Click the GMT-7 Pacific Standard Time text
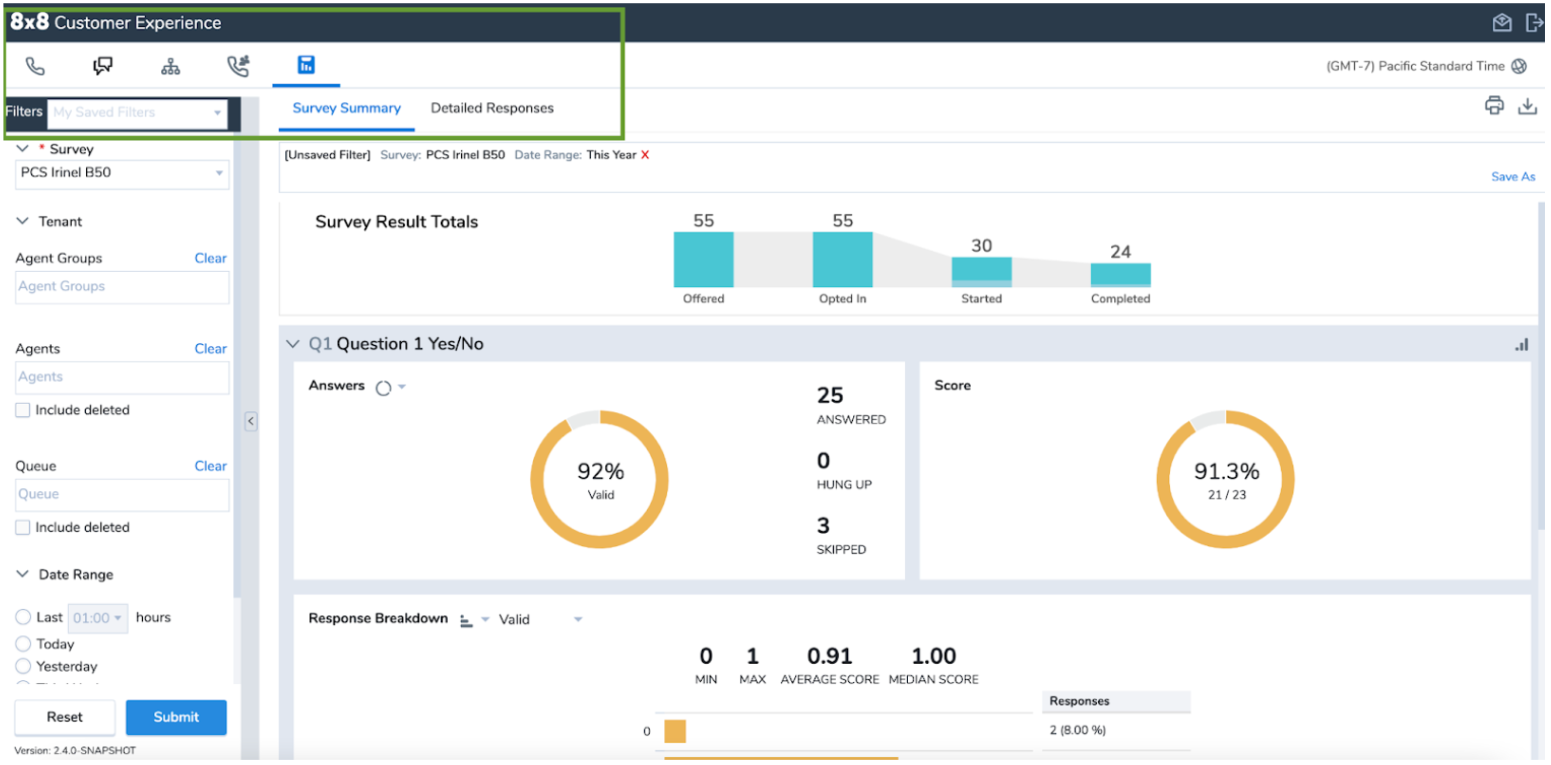The height and width of the screenshot is (765, 1551). coord(1415,66)
